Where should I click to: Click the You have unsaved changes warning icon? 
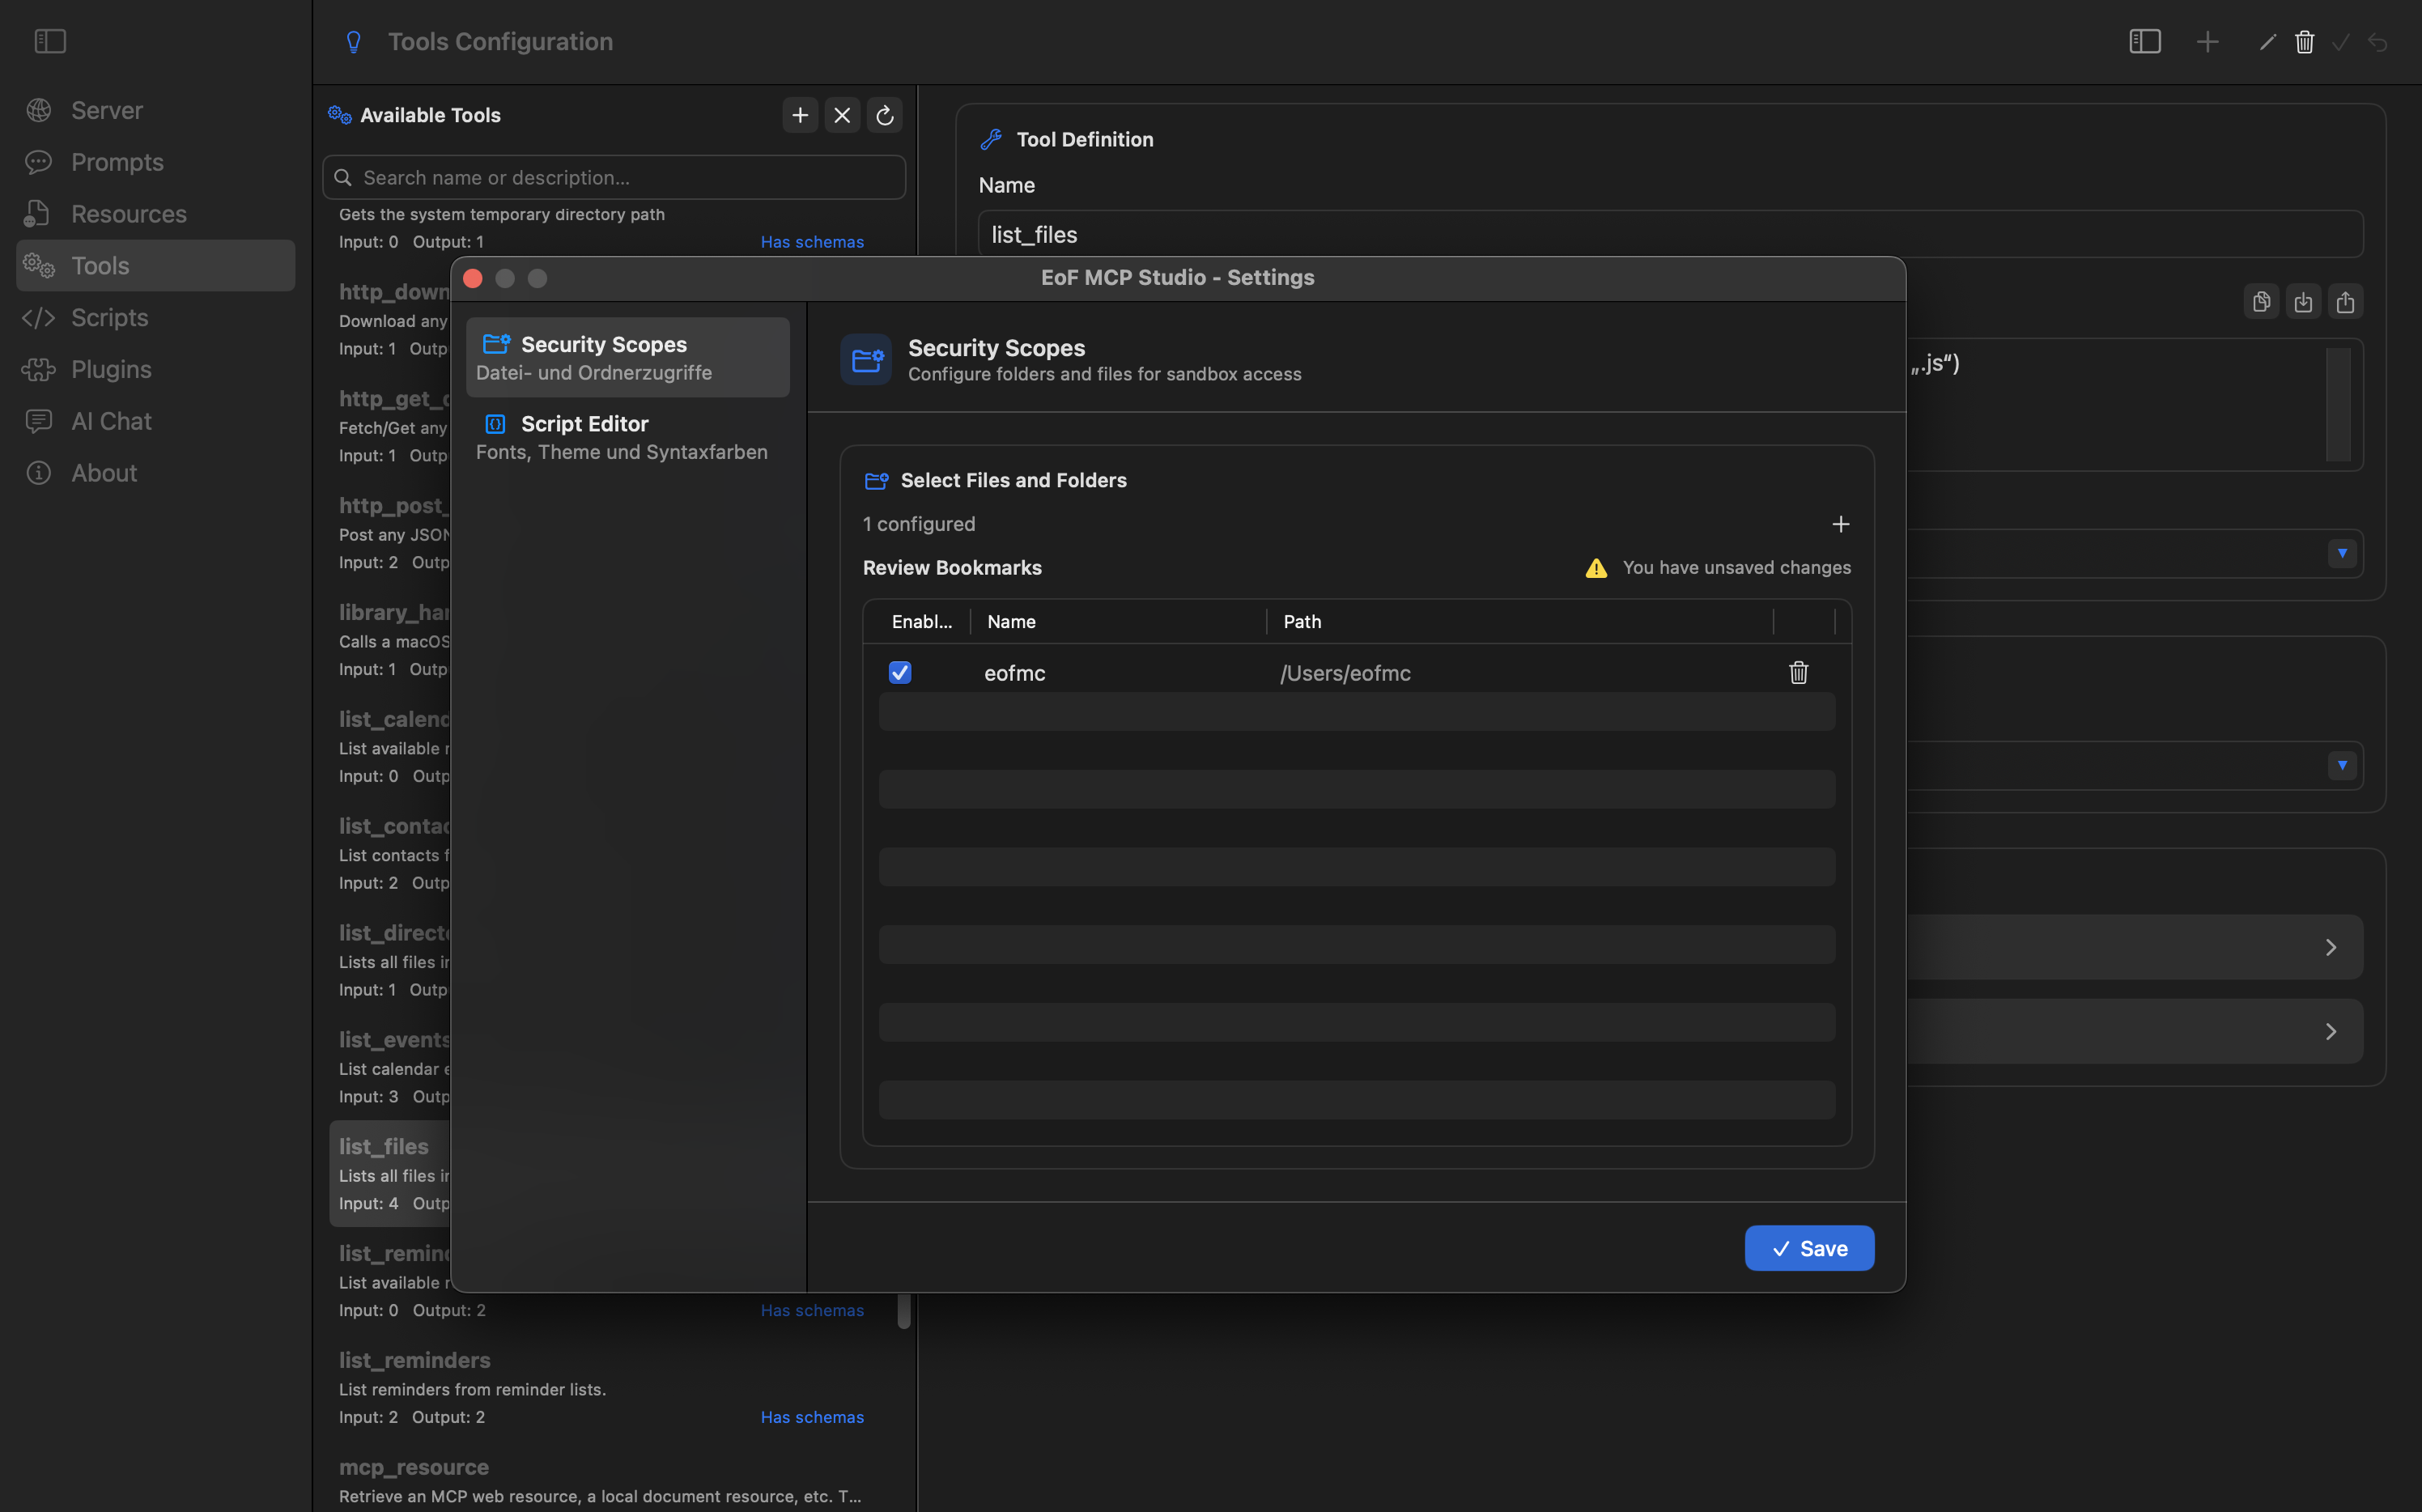pyautogui.click(x=1596, y=568)
